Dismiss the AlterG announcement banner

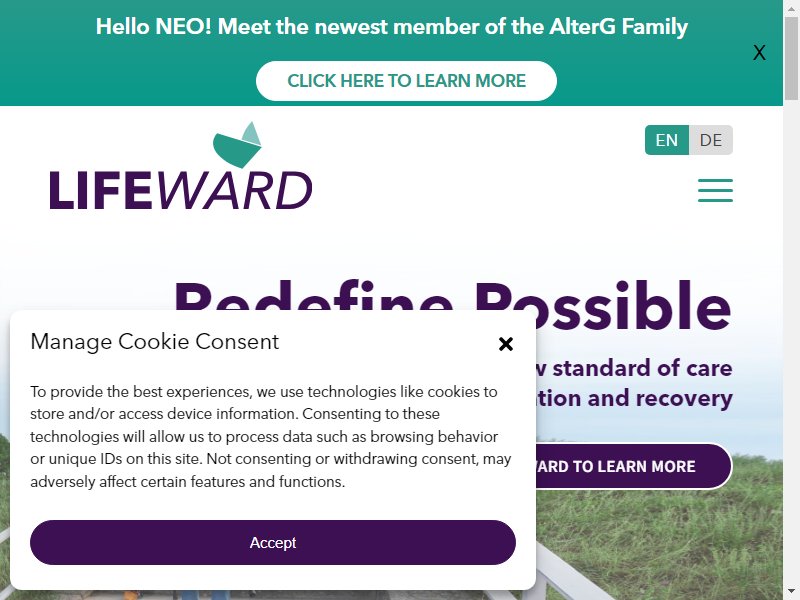[759, 53]
